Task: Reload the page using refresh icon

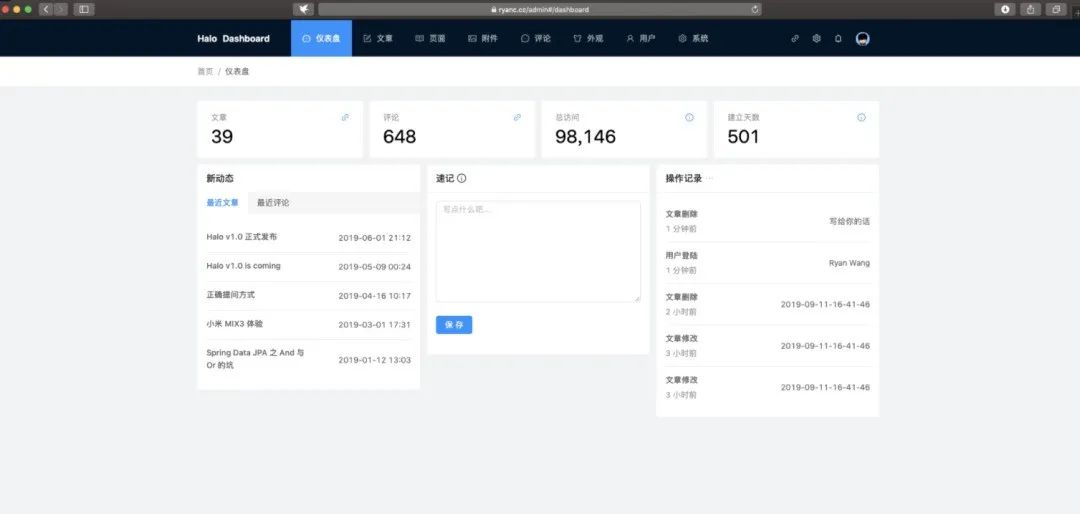Action: [755, 10]
